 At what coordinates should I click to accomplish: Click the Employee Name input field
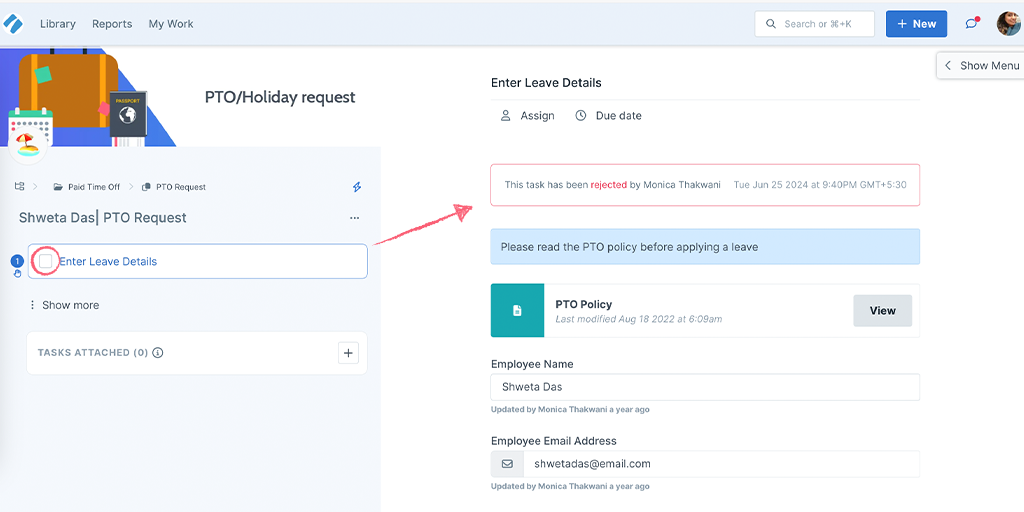[705, 387]
